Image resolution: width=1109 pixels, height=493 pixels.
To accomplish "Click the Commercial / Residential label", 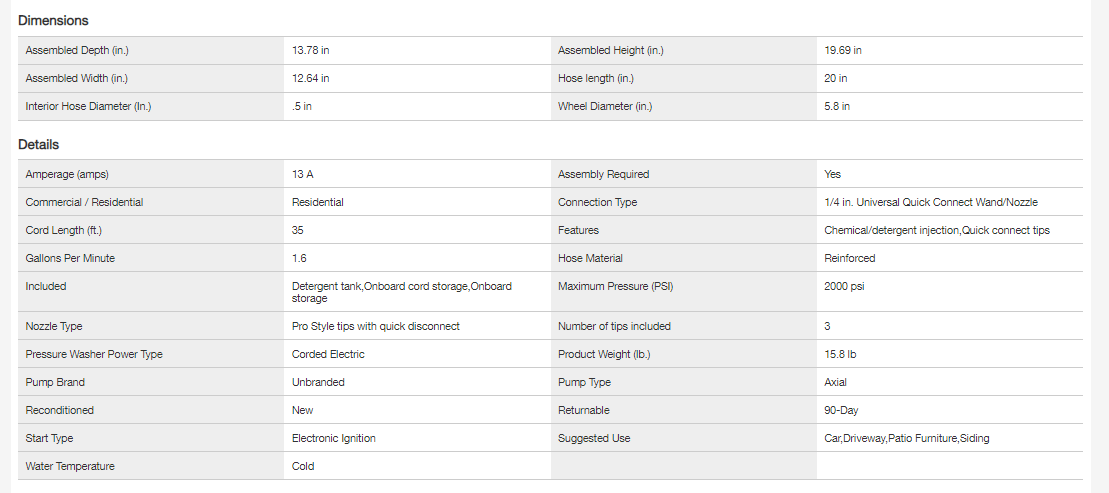I will coord(84,202).
